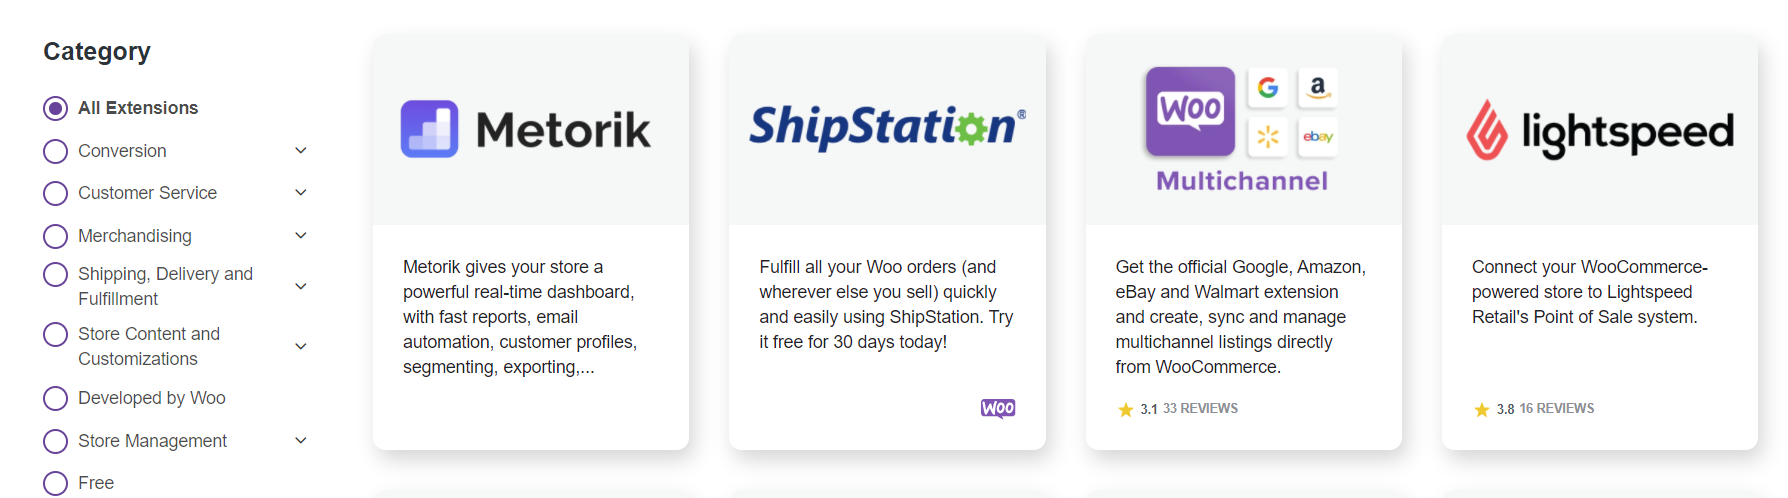Viewport: 1788px width, 498px height.
Task: Choose Developed by Woo filter
Action: coord(56,398)
